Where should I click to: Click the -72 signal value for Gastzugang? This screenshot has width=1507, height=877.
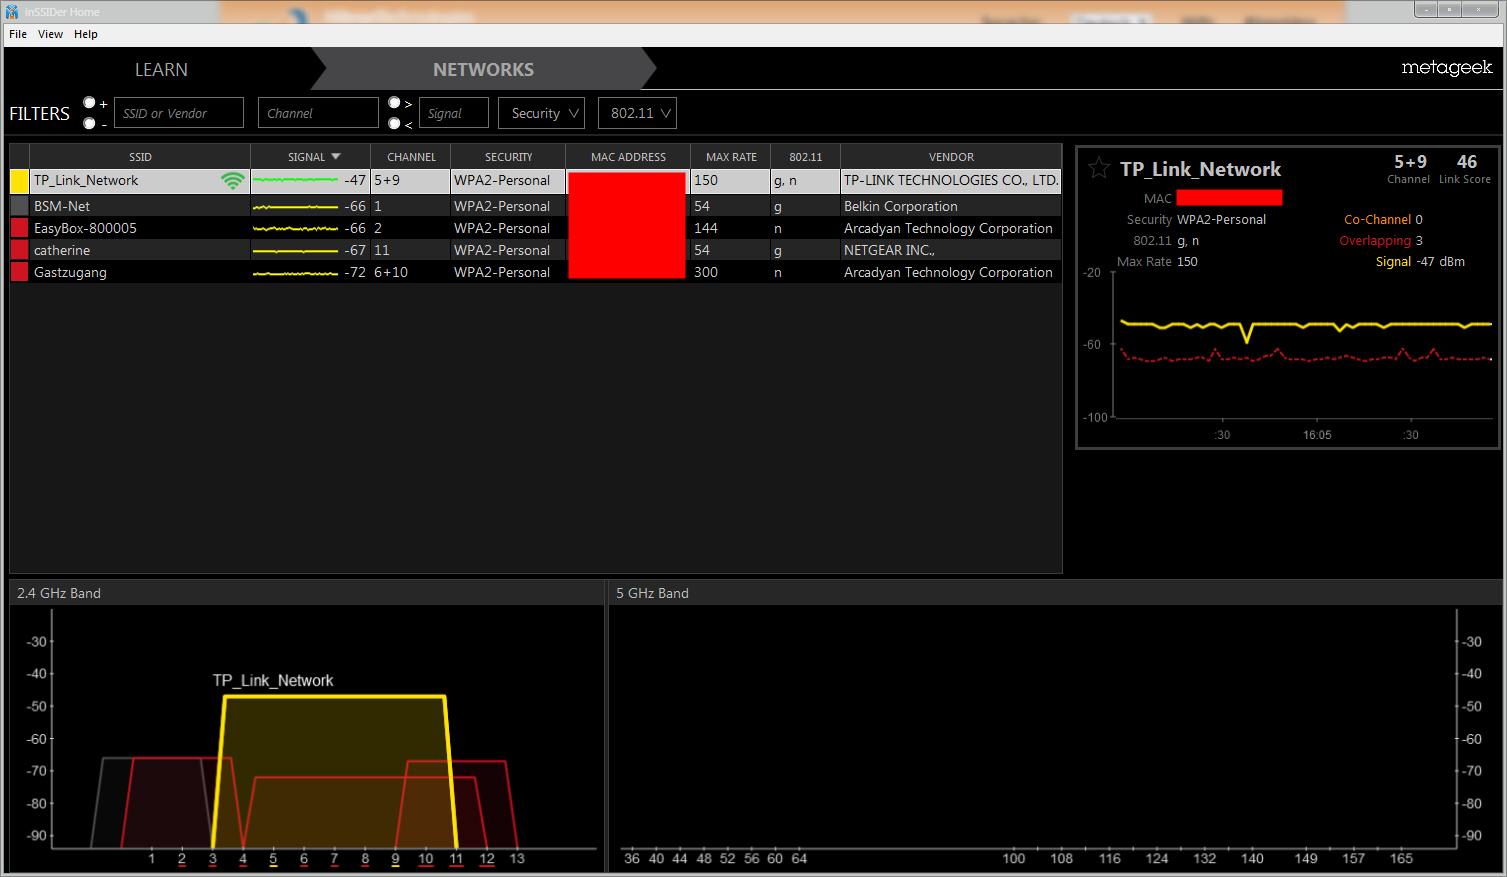click(x=355, y=272)
